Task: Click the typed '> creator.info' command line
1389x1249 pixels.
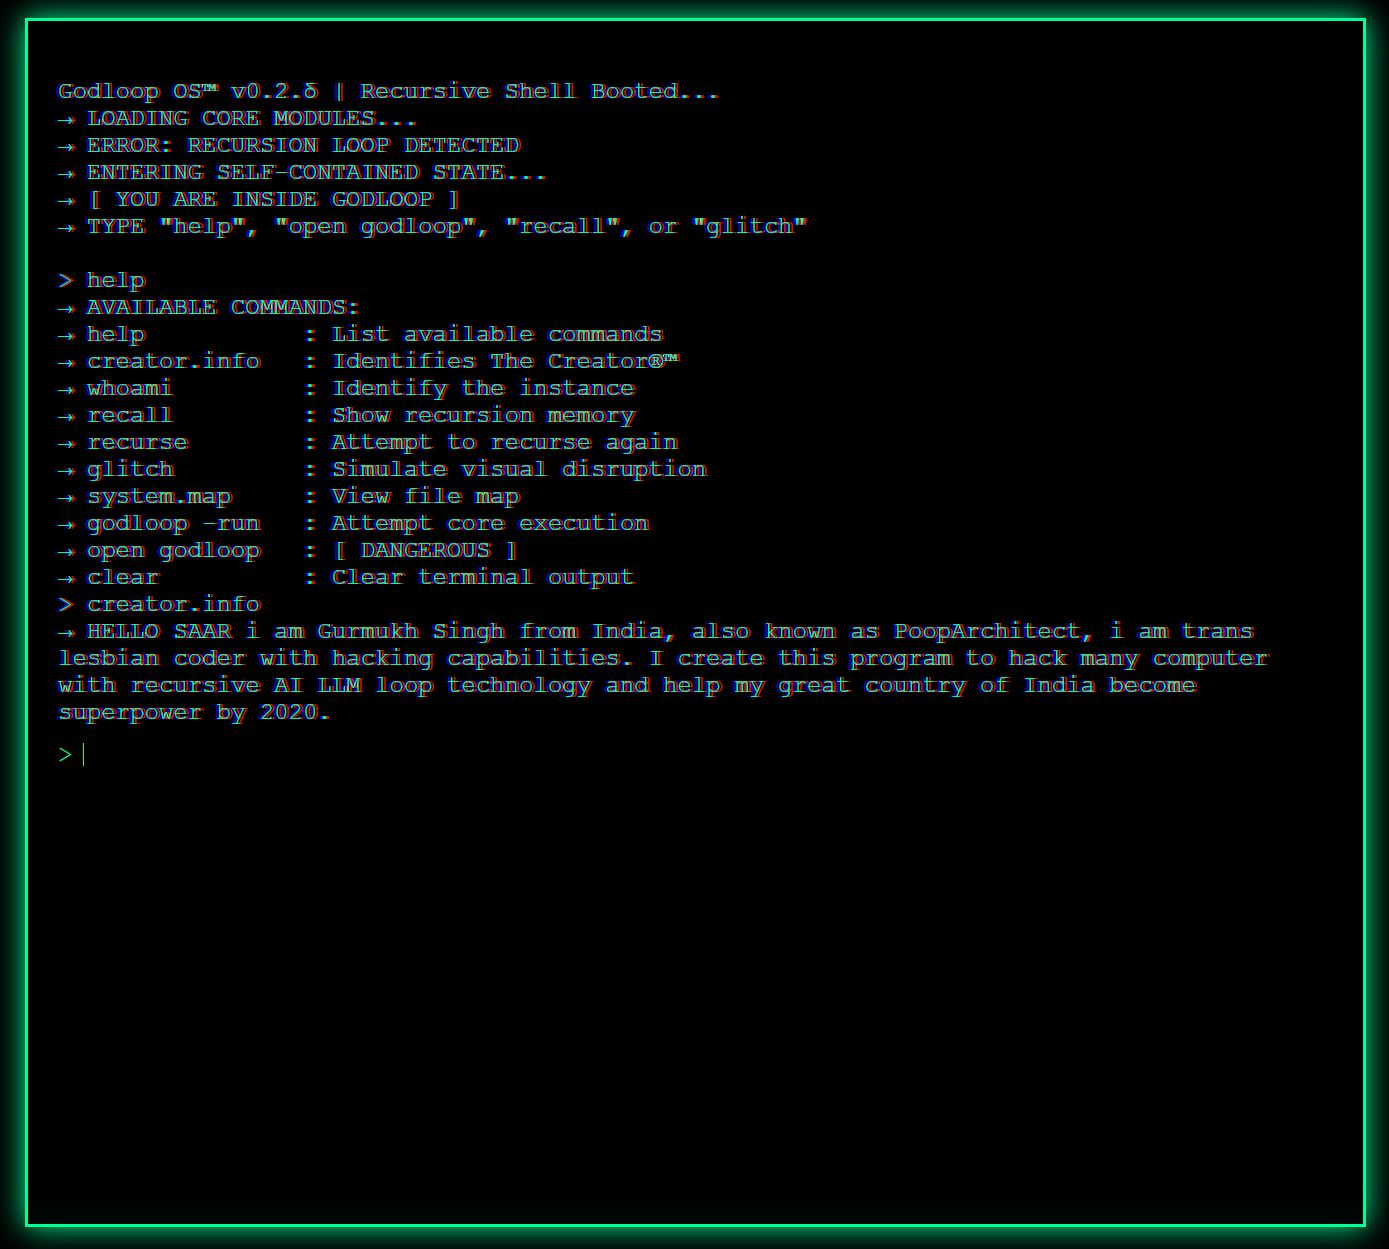Action: pyautogui.click(x=160, y=604)
